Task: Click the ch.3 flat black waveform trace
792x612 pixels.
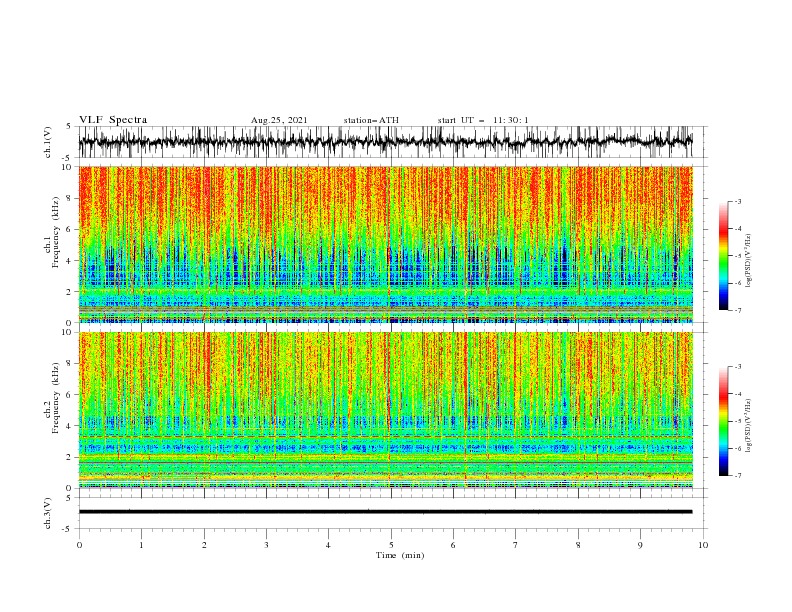Action: 385,512
